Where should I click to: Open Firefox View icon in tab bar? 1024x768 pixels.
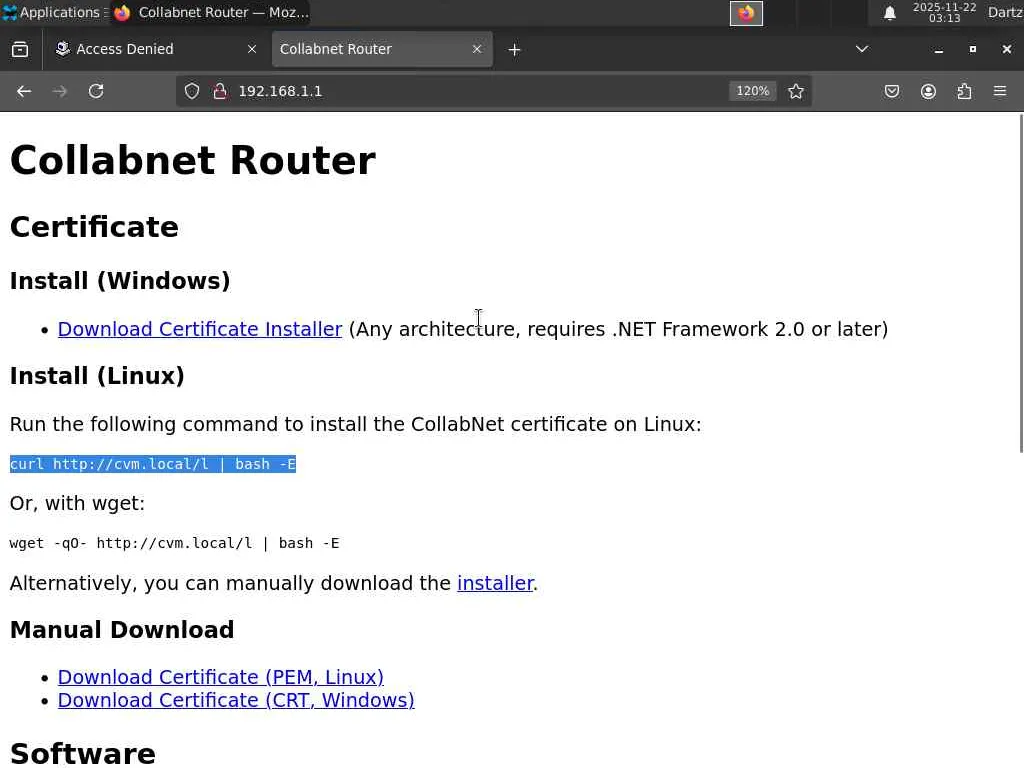click(x=20, y=50)
